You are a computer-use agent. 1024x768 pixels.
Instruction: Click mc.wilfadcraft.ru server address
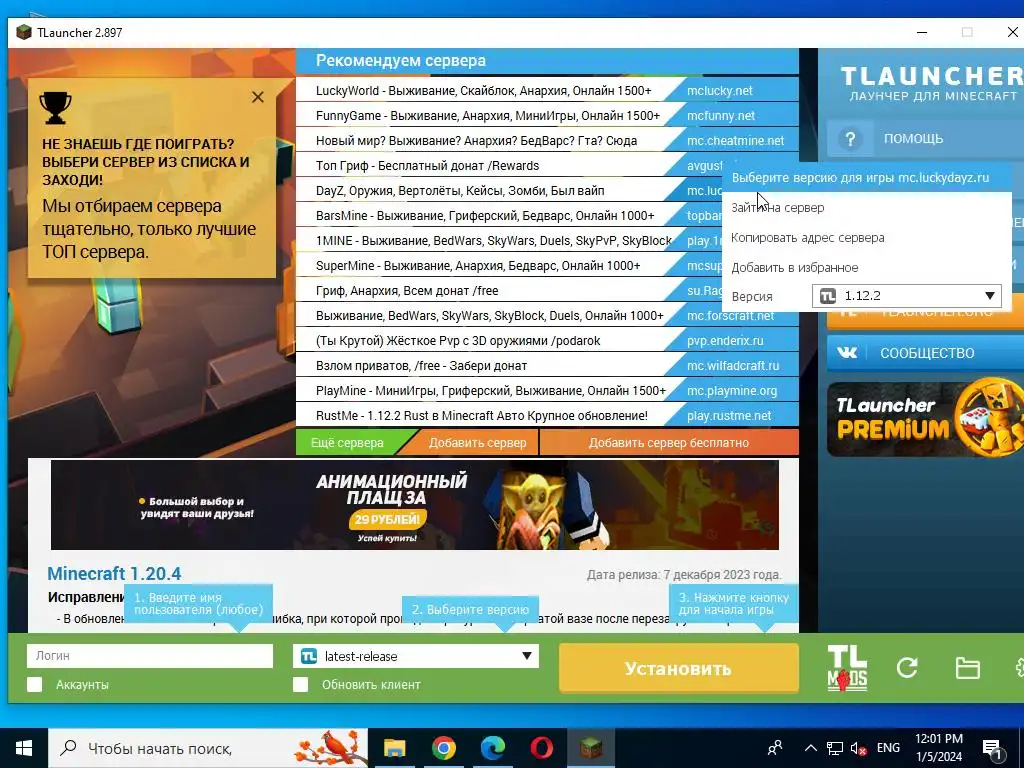732,366
